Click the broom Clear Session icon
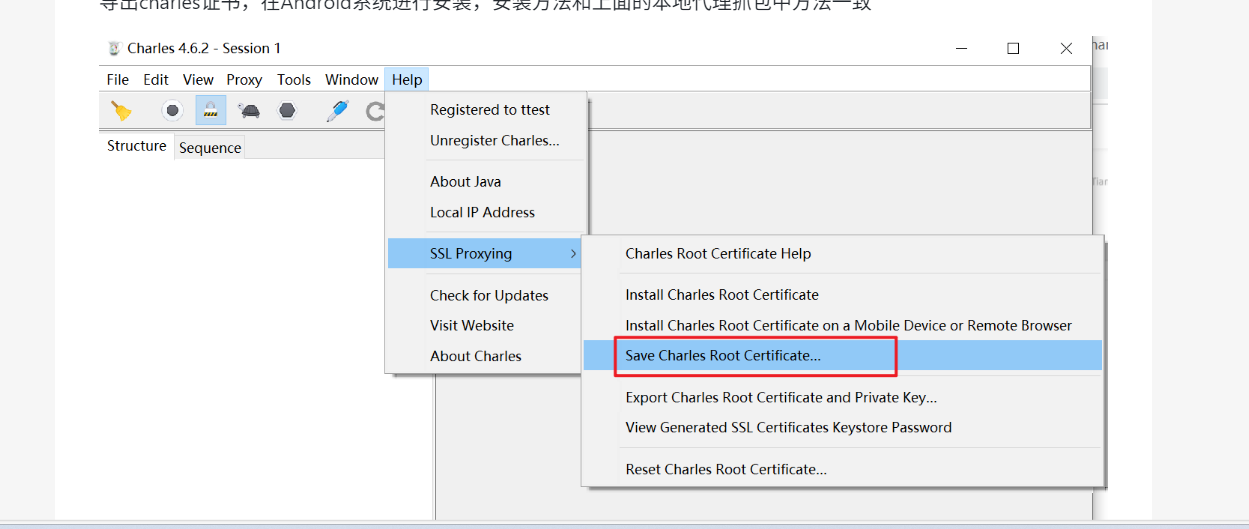 click(122, 111)
